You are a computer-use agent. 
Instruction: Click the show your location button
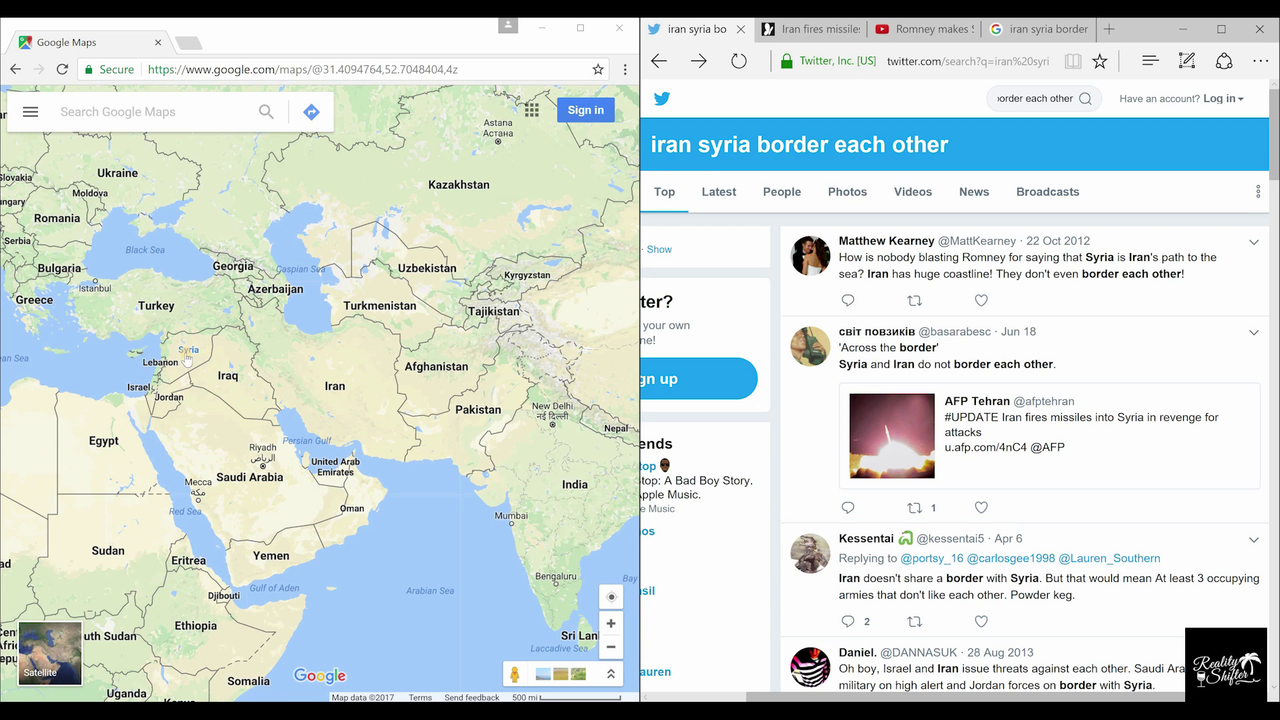click(611, 597)
